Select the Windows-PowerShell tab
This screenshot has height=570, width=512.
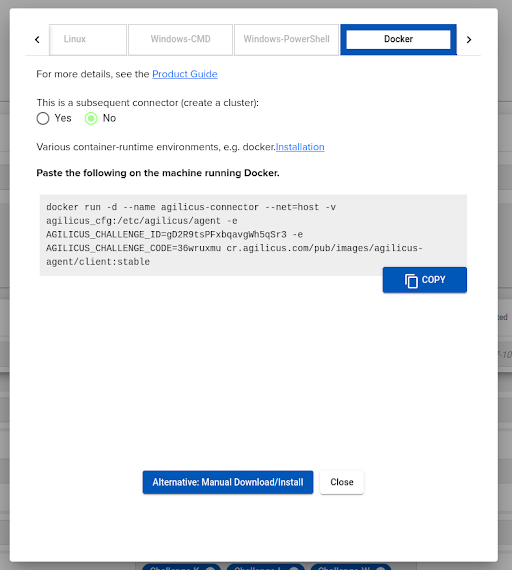287,39
